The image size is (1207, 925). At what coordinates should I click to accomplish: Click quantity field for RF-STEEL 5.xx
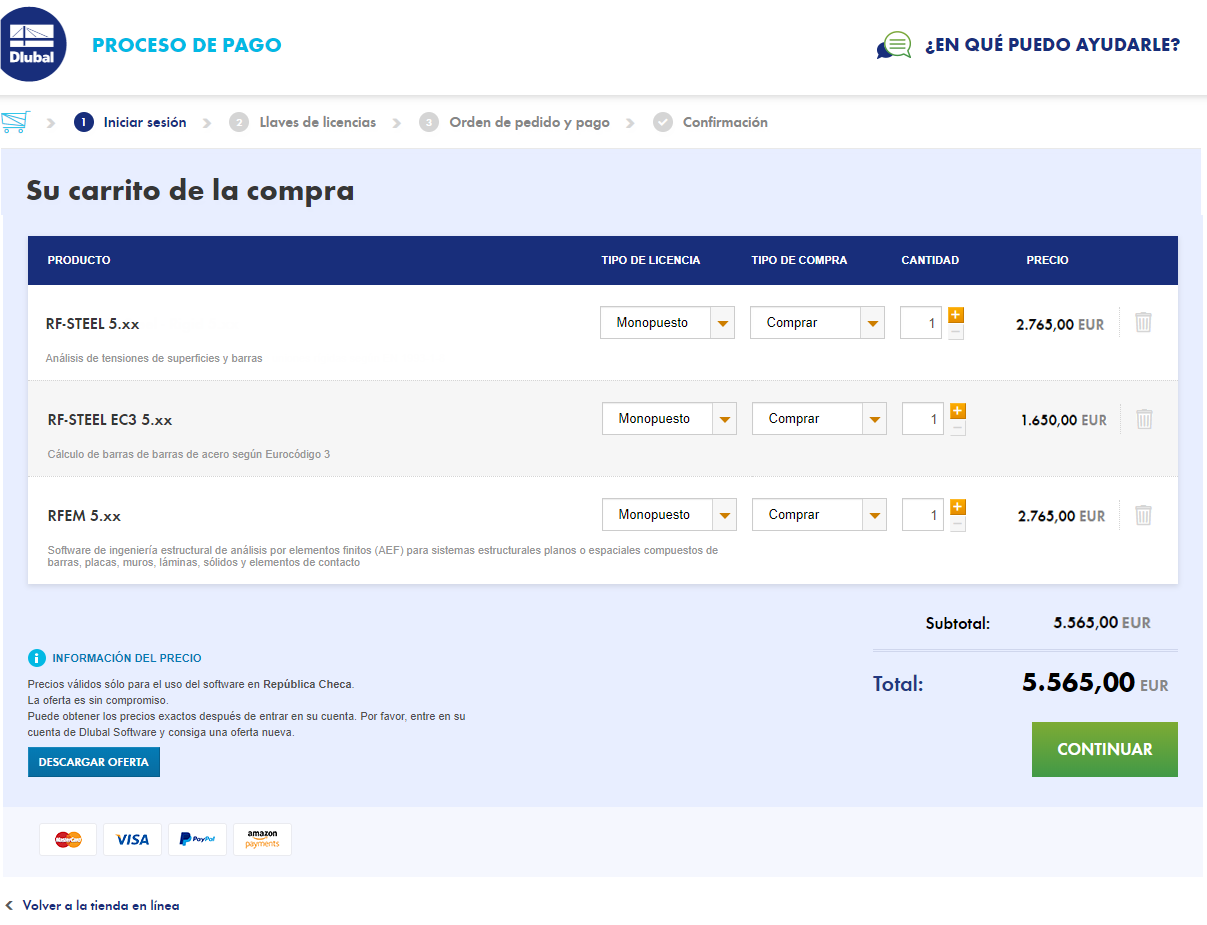click(921, 323)
